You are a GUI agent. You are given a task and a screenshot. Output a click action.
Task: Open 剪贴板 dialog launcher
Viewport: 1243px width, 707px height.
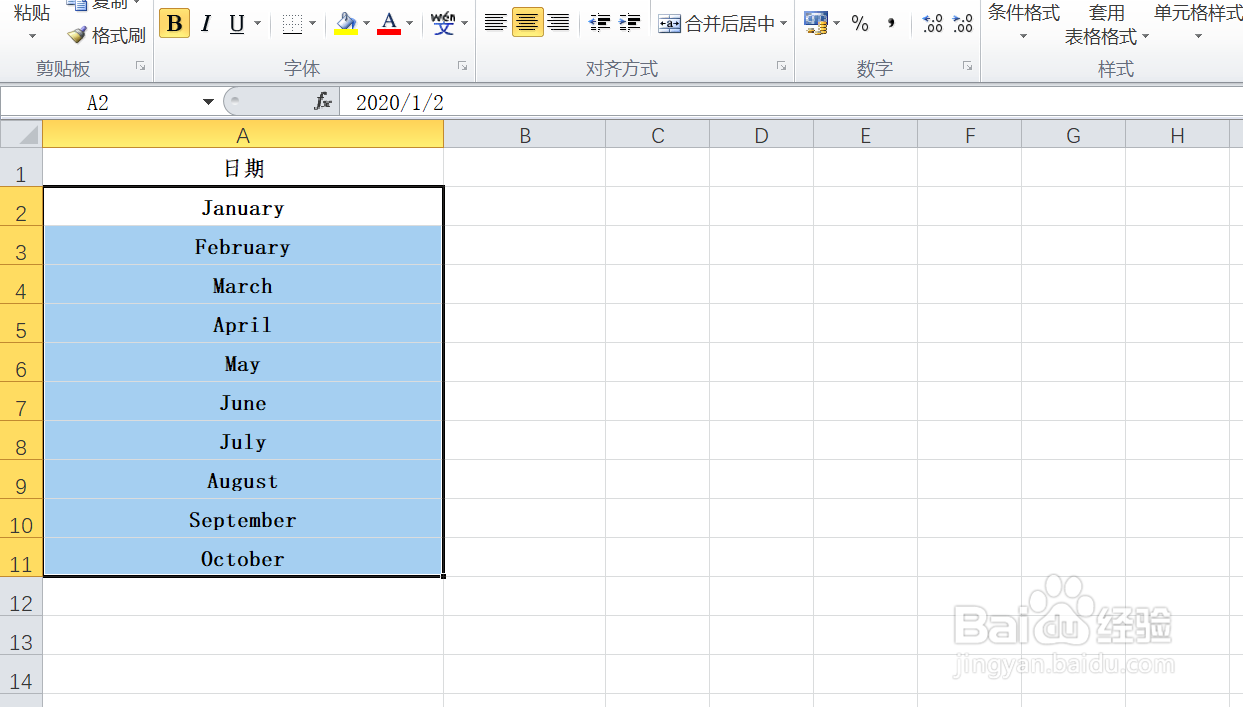point(141,66)
